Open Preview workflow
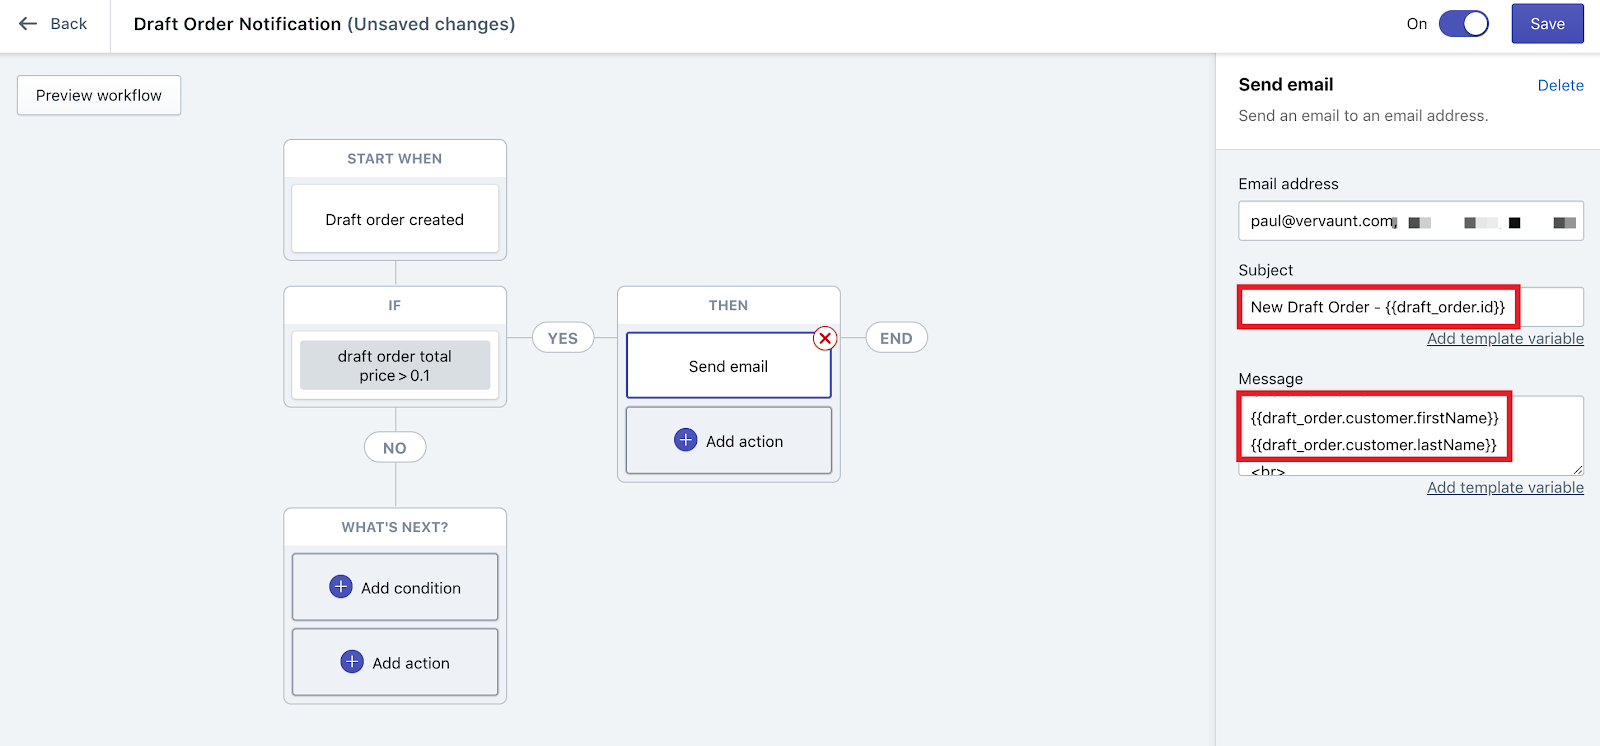 click(x=99, y=95)
